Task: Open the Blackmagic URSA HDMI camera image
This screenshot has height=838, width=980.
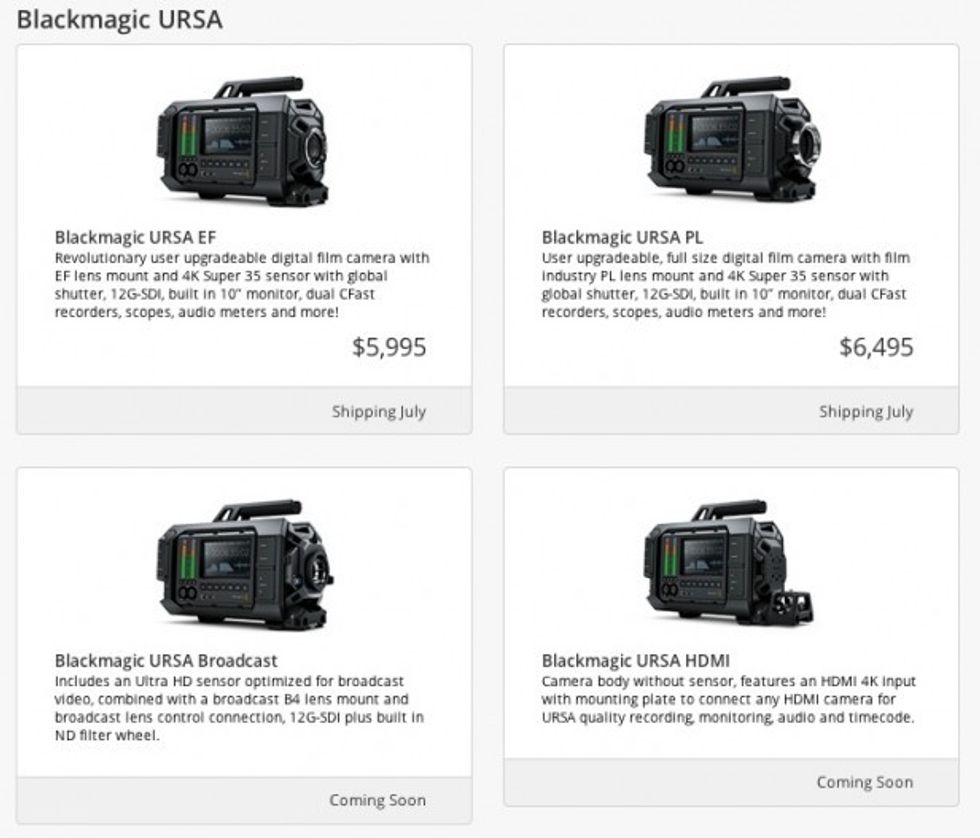Action: click(729, 562)
